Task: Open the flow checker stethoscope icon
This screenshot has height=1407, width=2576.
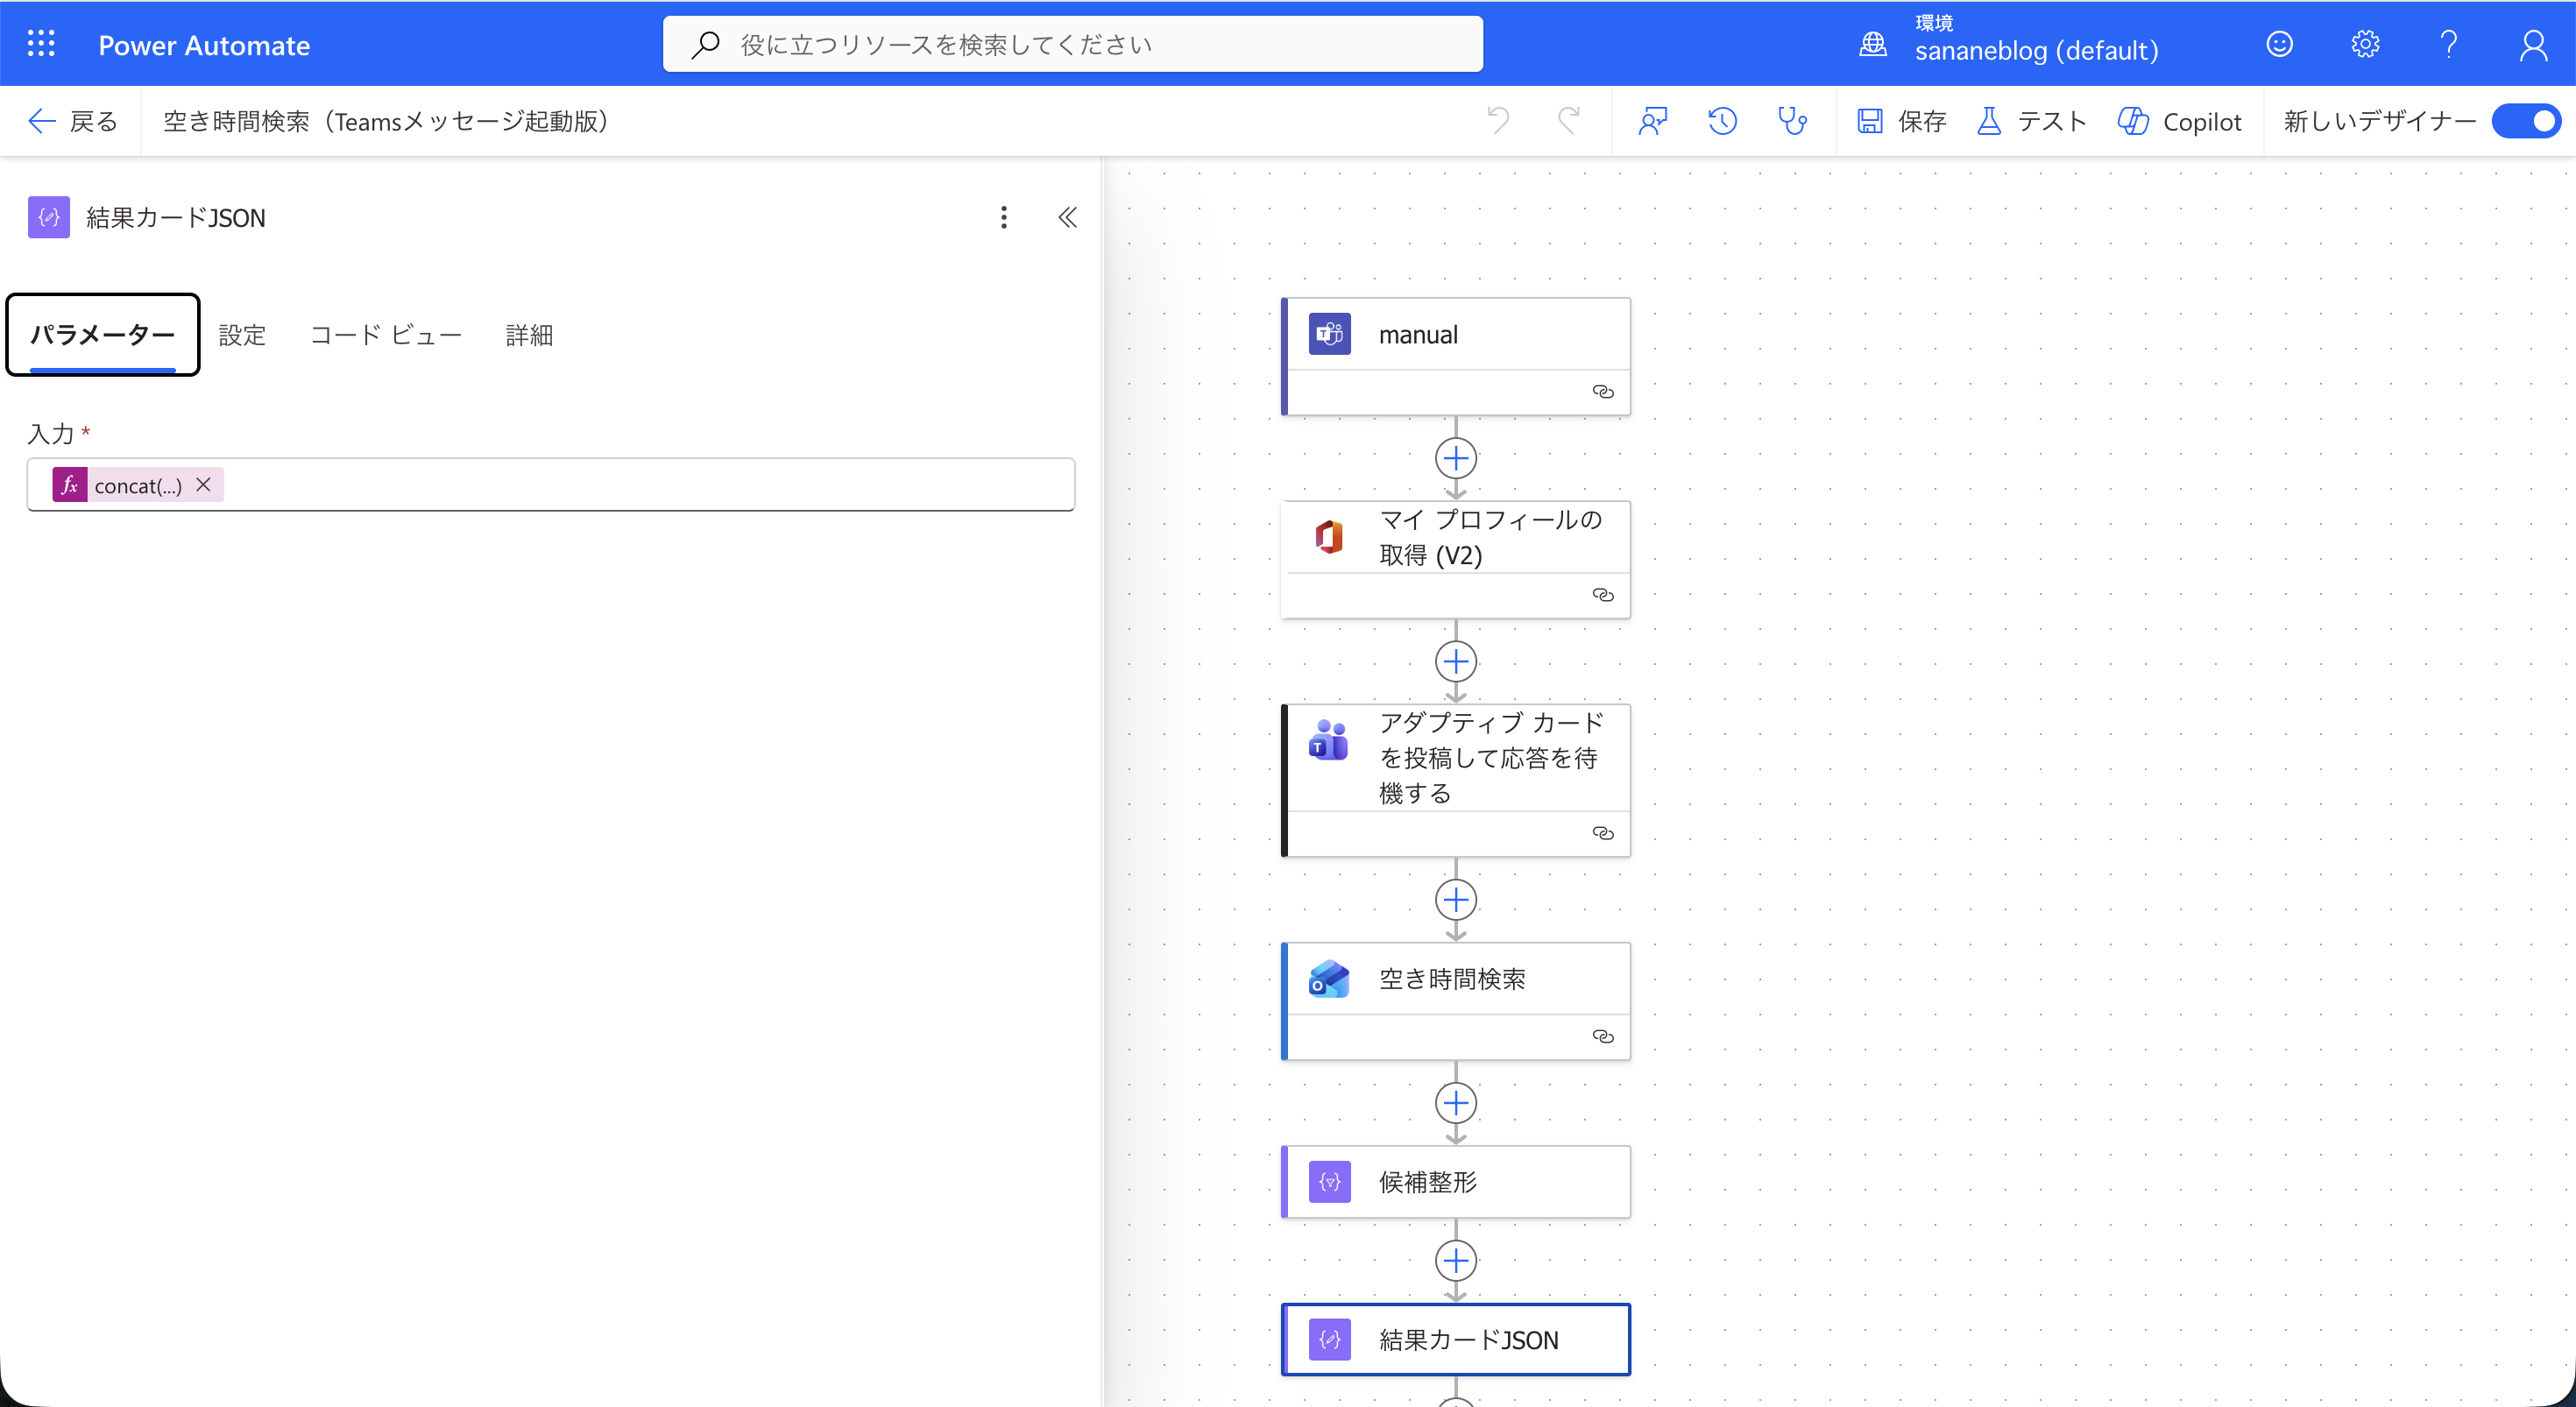Action: (x=1792, y=121)
